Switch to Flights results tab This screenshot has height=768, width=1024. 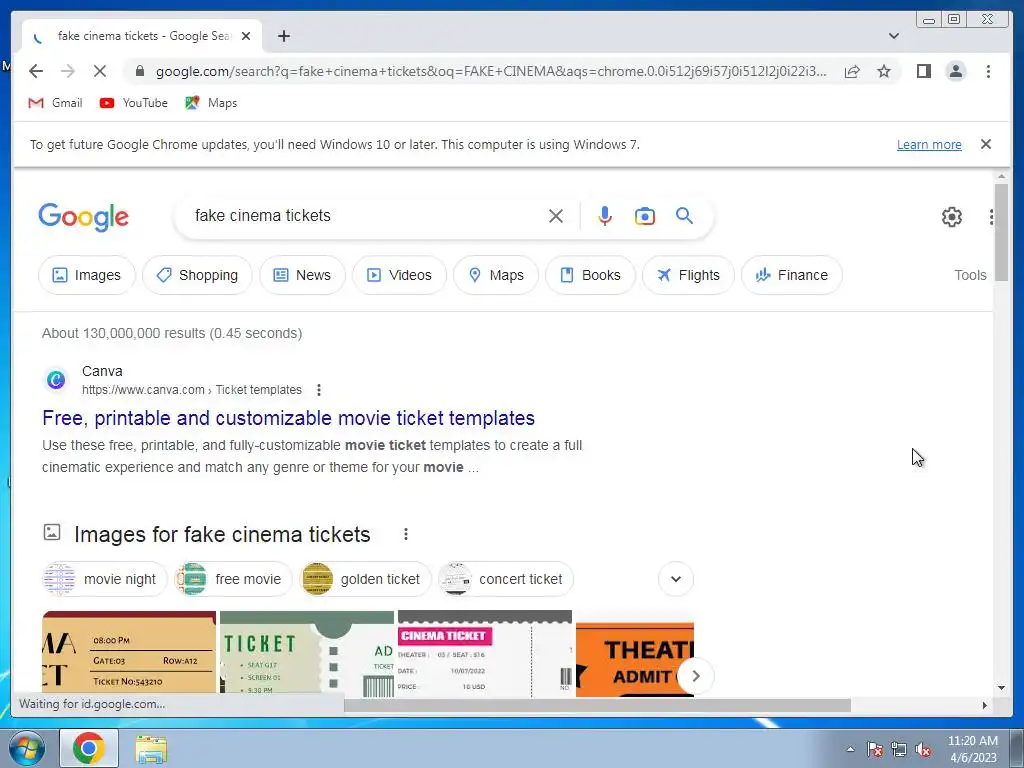point(688,275)
